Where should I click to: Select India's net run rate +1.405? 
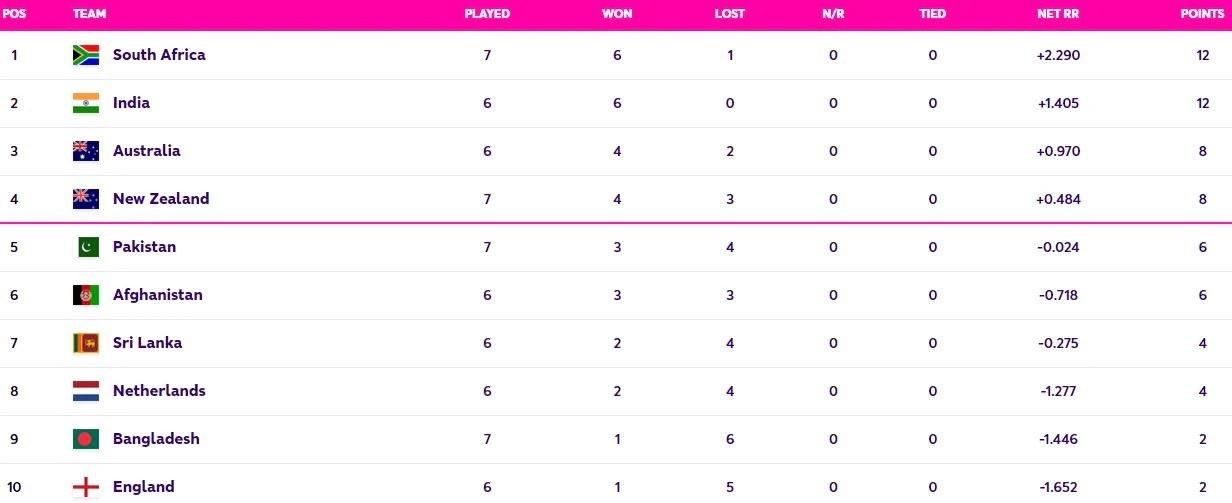click(x=1058, y=103)
